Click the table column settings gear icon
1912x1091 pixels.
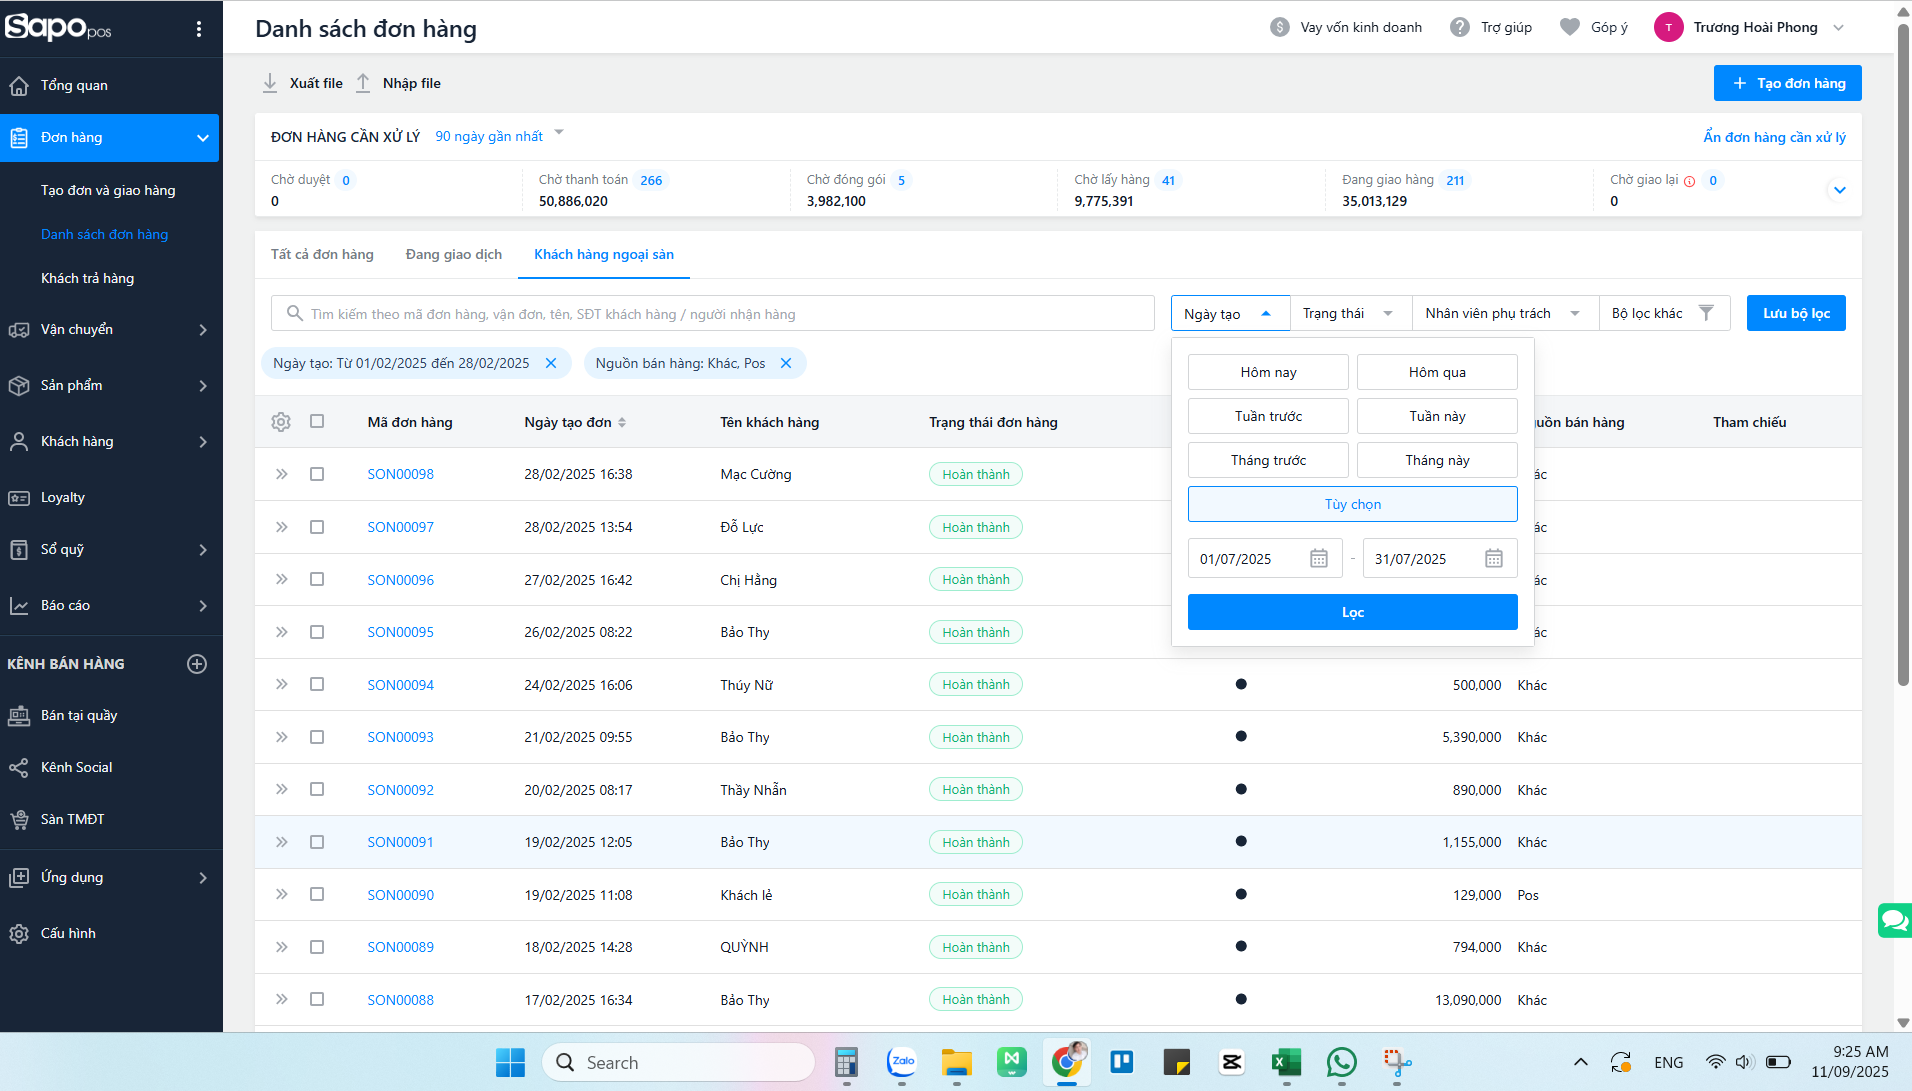[x=281, y=422]
